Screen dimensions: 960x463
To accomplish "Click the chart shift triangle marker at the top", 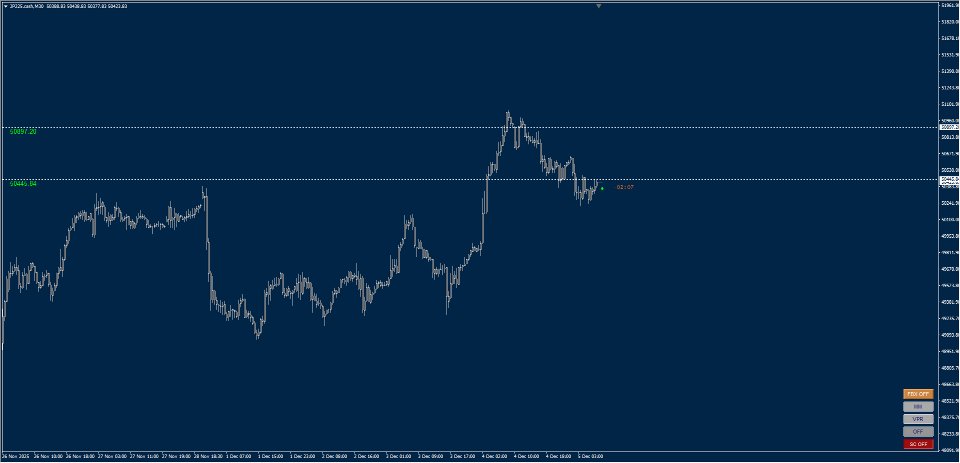I will pos(599,6).
